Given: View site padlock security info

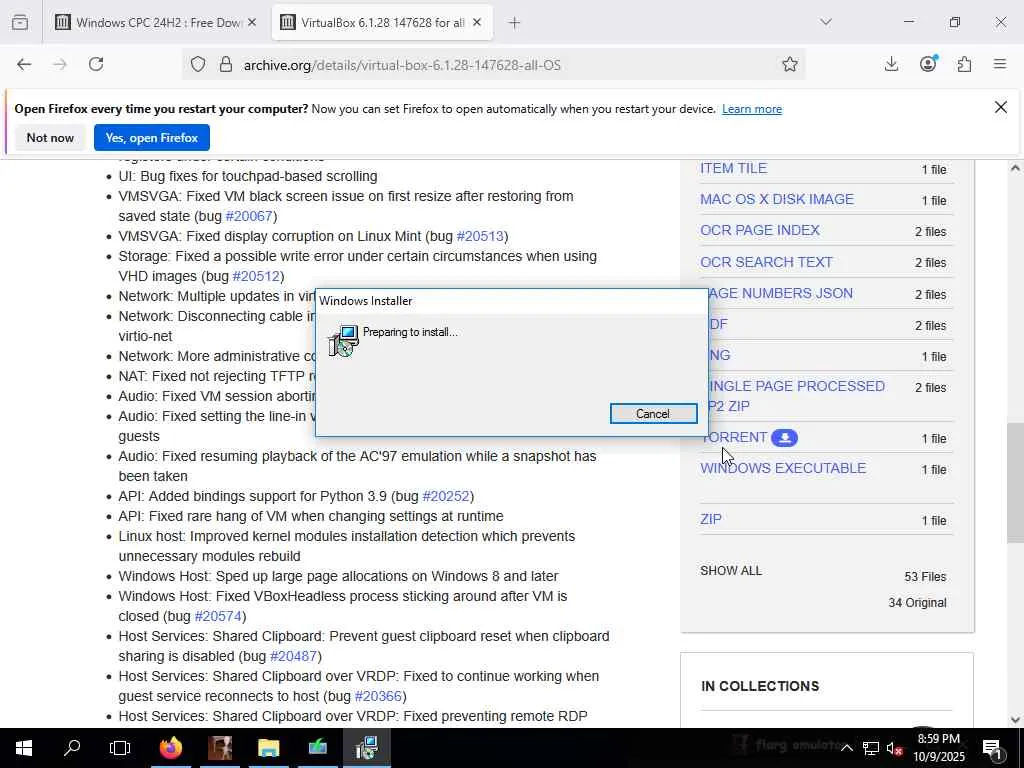Looking at the screenshot, I should (x=226, y=65).
